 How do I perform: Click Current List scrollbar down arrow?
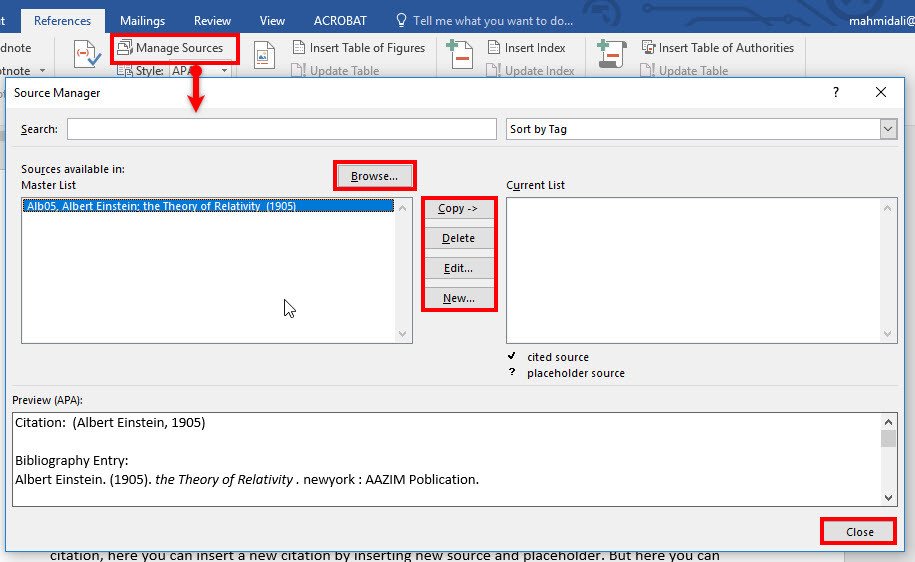pos(888,334)
